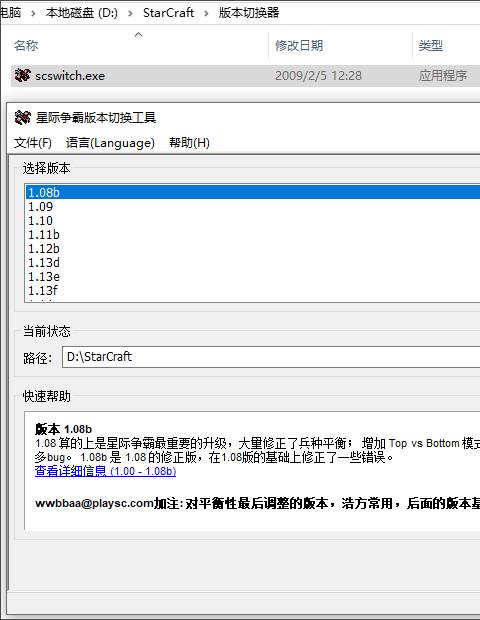The image size is (480, 620).
Task: Select version 1.13d in the list
Action: click(253, 263)
